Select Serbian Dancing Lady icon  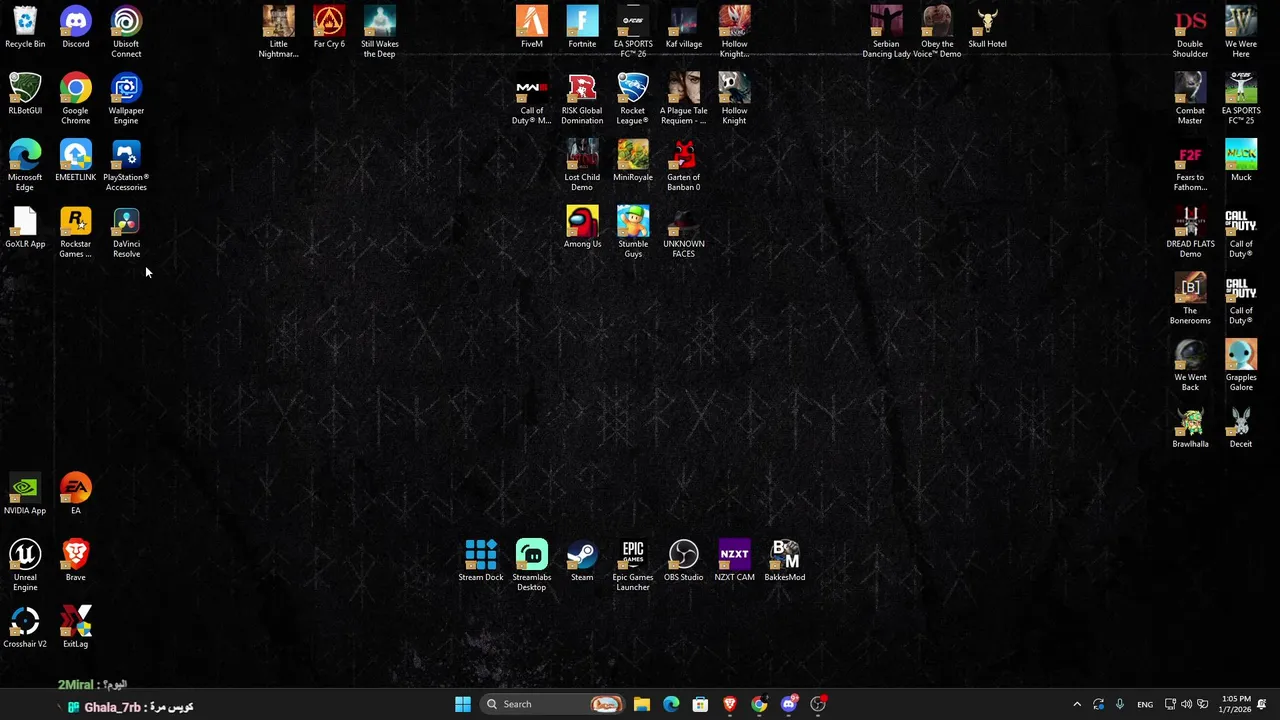tap(886, 32)
